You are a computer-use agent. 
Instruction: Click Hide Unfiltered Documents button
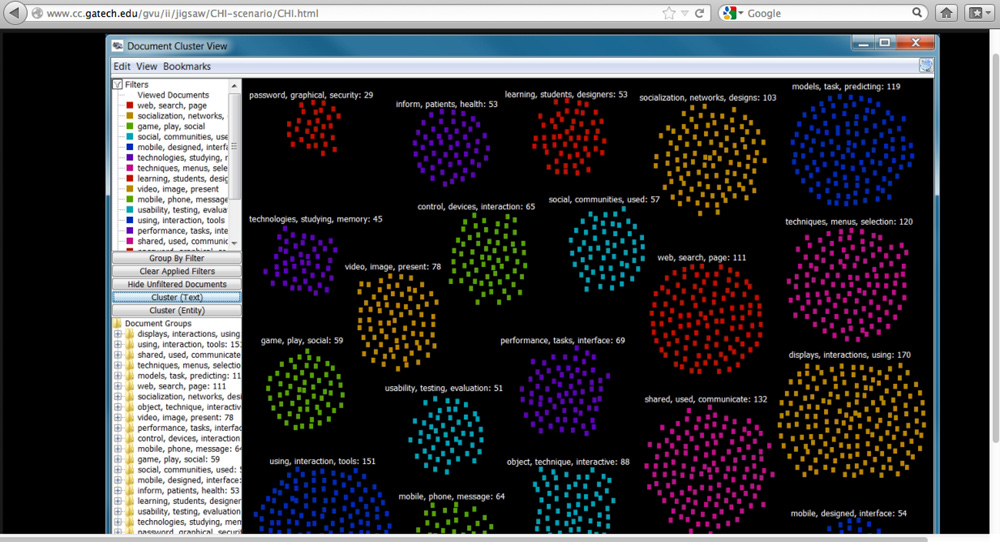(176, 284)
